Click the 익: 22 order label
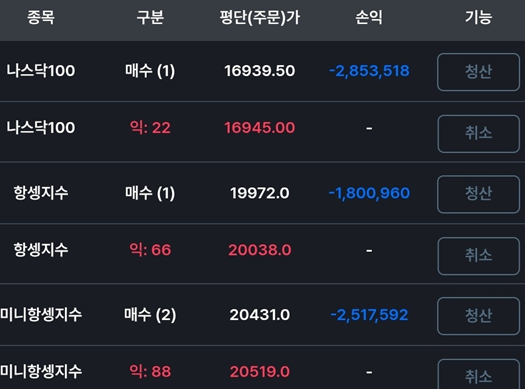The image size is (525, 389). click(x=150, y=128)
